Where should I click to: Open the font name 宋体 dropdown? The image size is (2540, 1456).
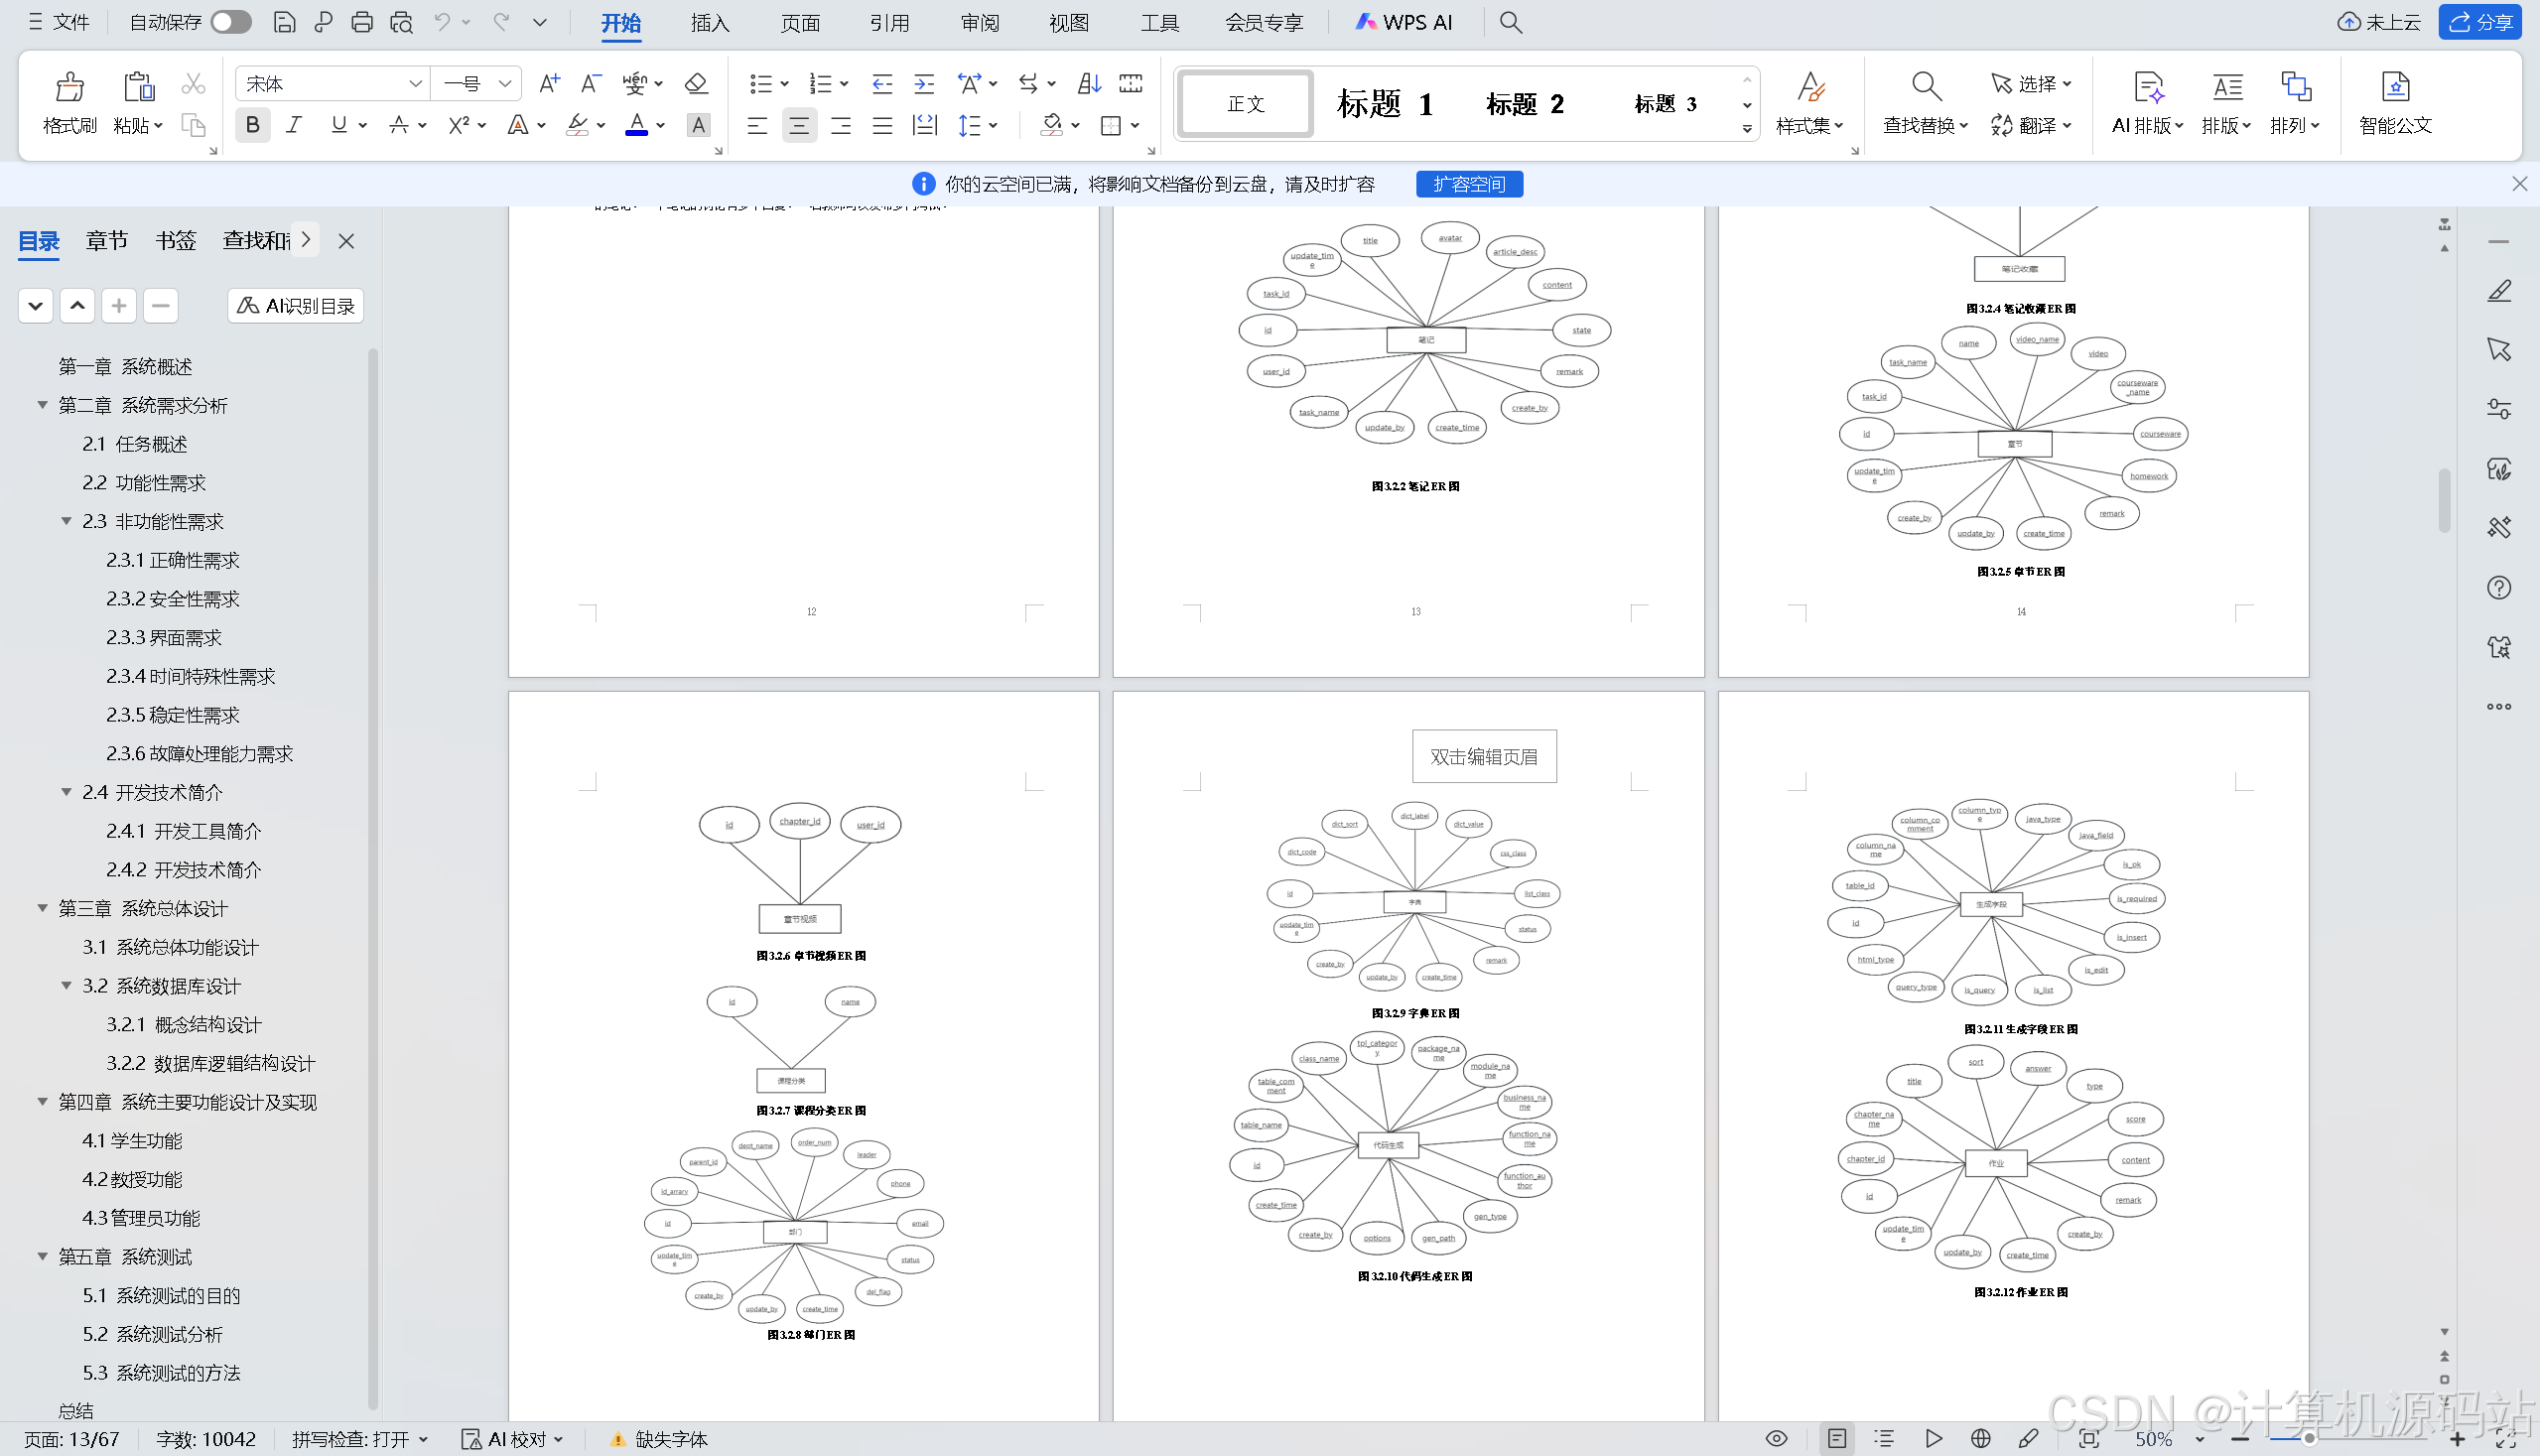415,84
